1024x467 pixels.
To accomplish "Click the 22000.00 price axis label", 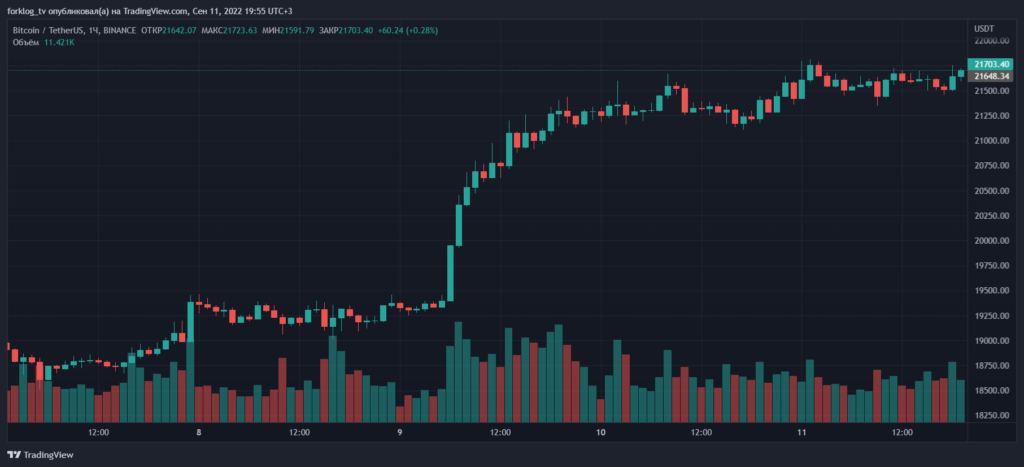I will pyautogui.click(x=991, y=41).
